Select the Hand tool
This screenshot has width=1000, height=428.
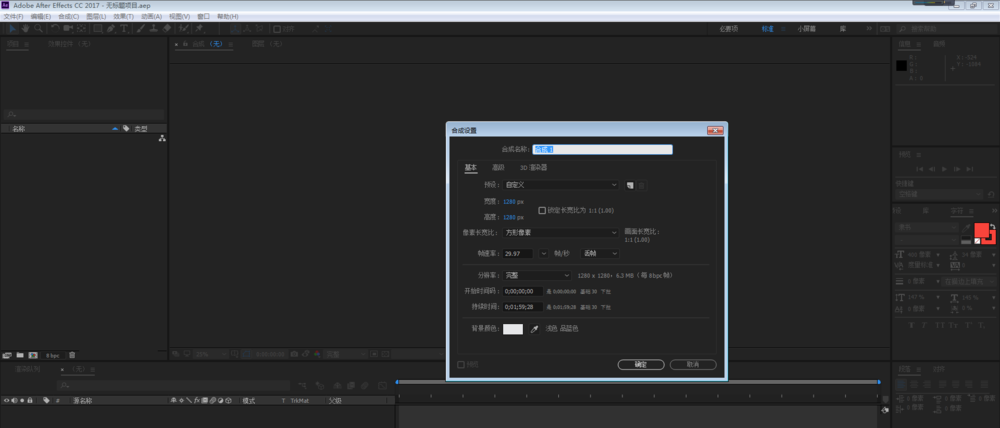[x=26, y=29]
